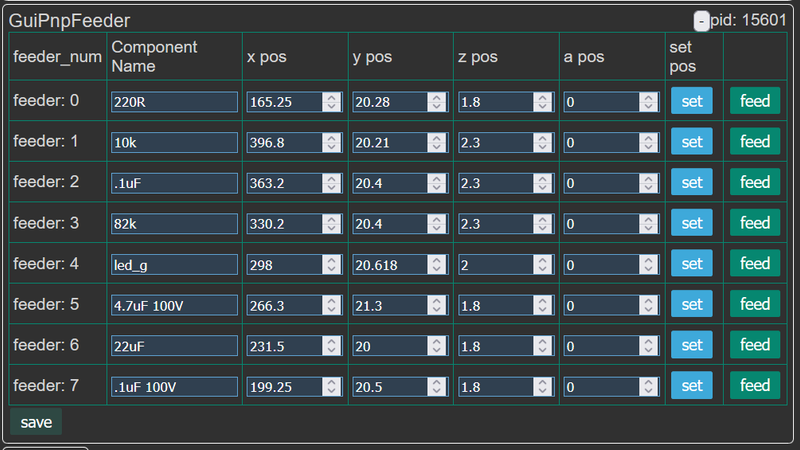Adjust a pos stepper for feeder 5

point(648,305)
